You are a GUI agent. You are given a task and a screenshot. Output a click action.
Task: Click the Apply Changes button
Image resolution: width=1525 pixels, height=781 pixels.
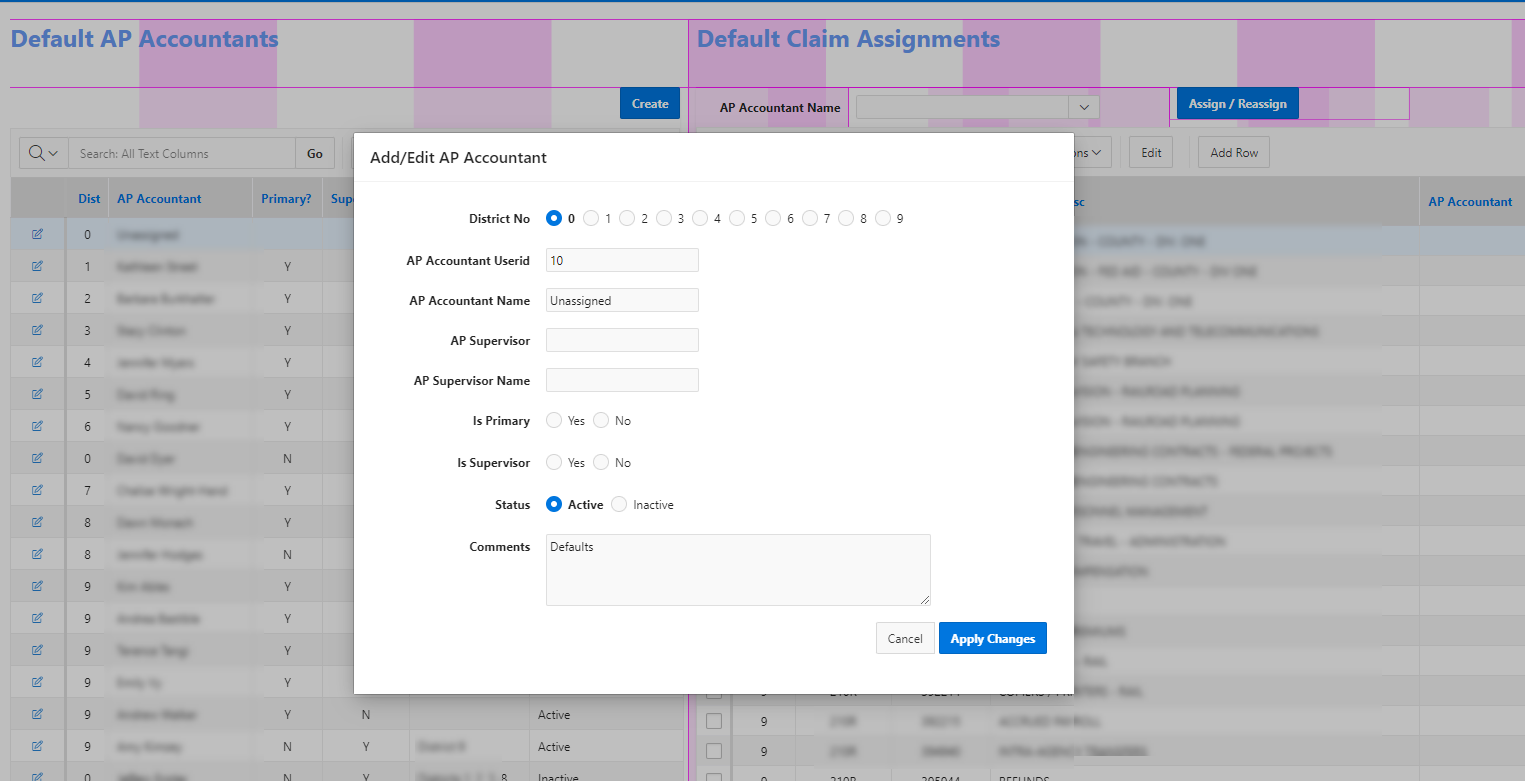coord(992,639)
